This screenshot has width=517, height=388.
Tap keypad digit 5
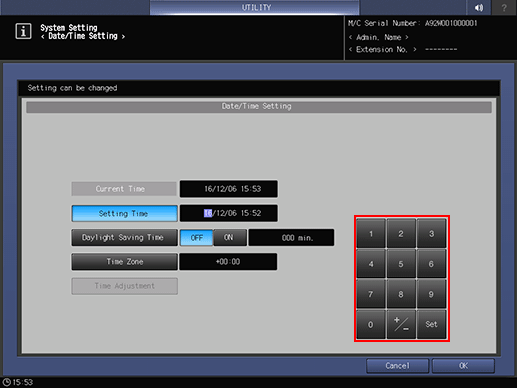click(401, 264)
